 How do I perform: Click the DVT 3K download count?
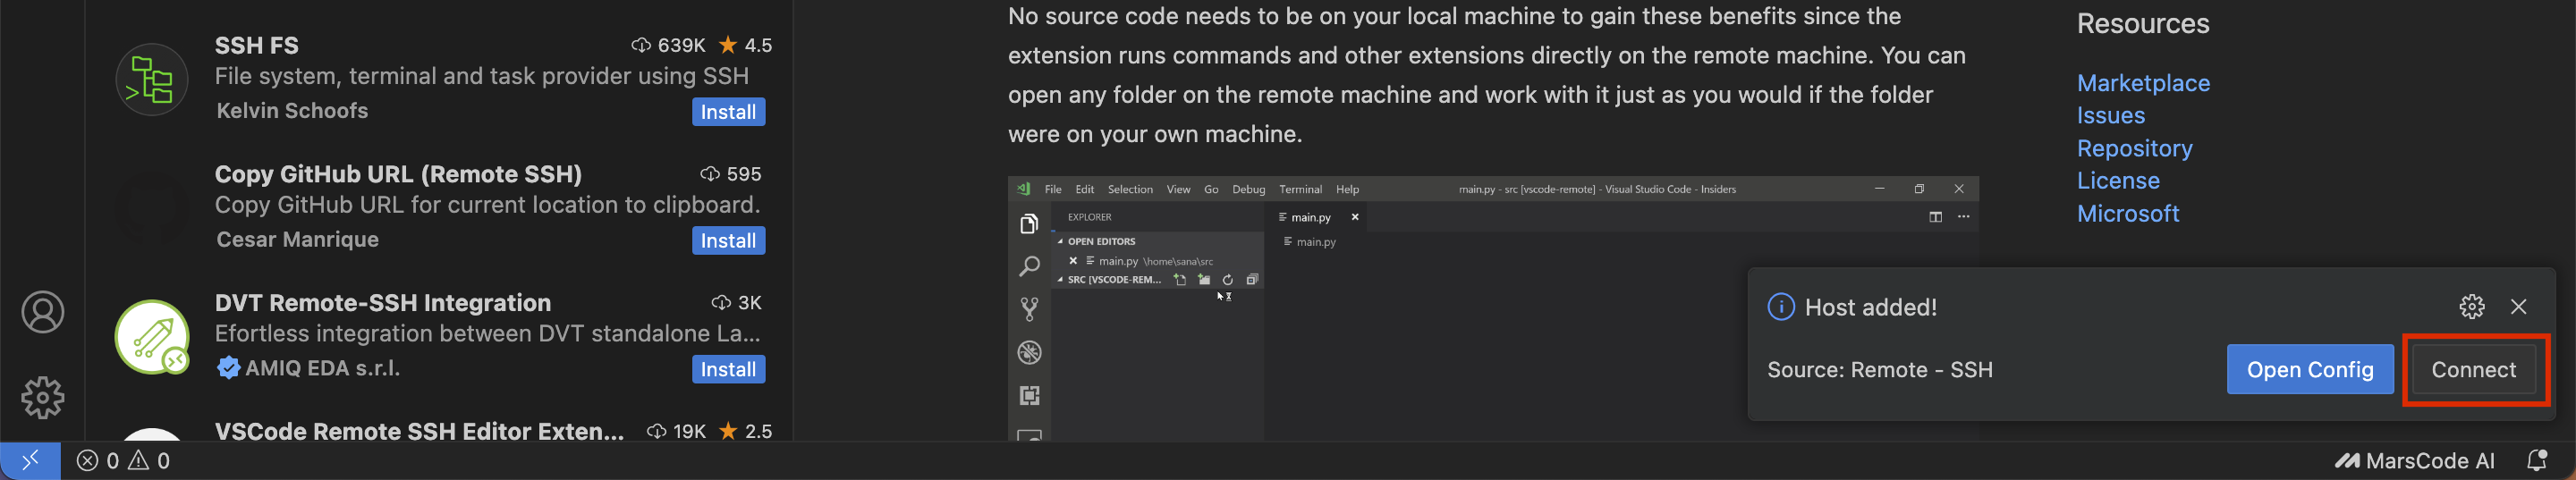736,303
